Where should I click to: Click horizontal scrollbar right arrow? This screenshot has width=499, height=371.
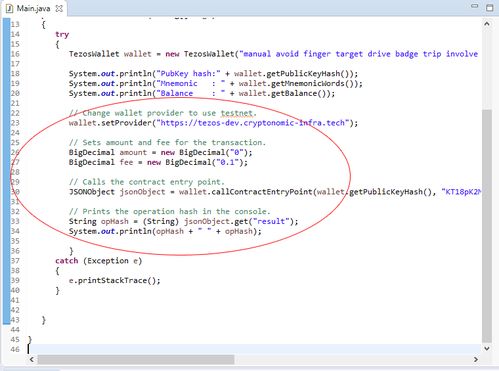click(x=476, y=359)
